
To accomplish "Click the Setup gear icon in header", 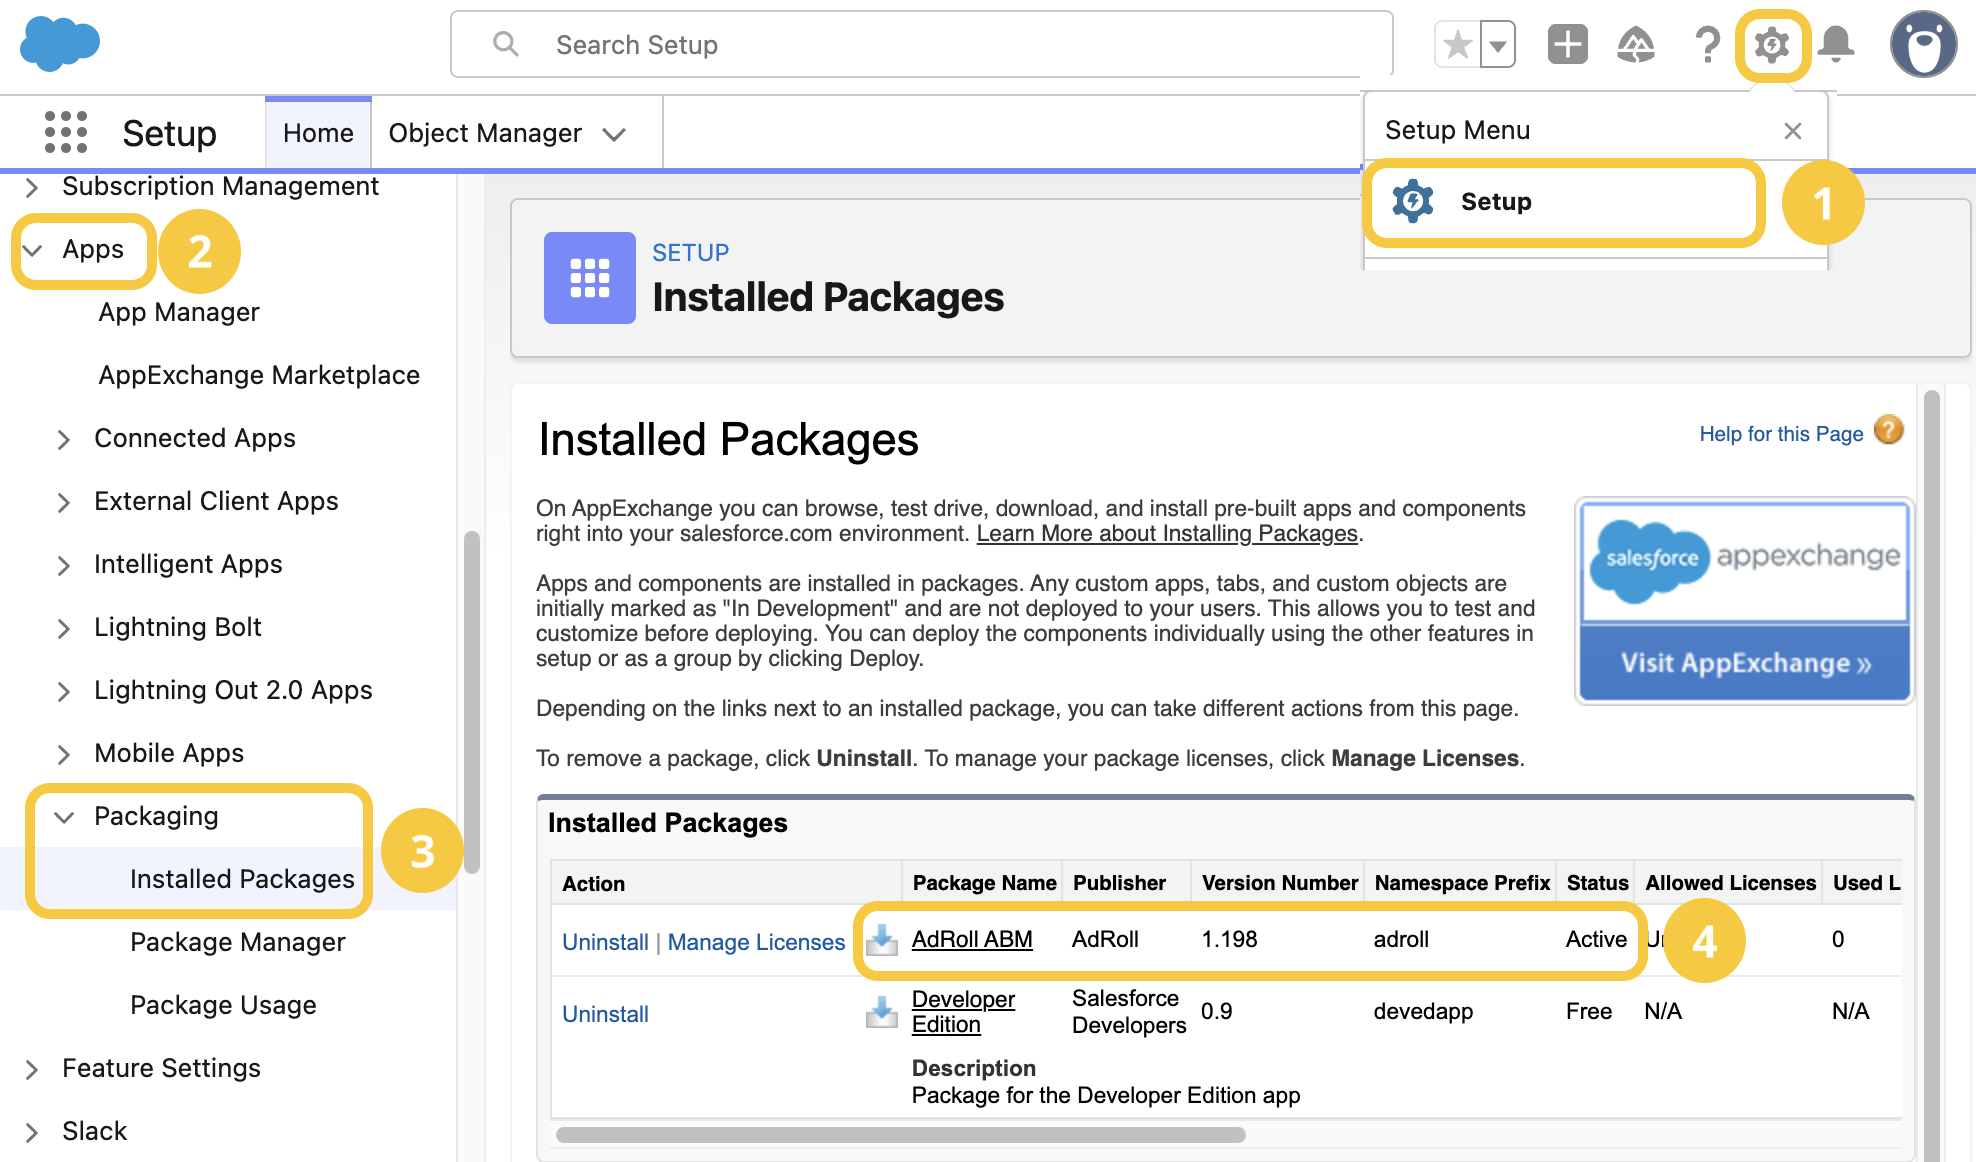I will point(1772,45).
